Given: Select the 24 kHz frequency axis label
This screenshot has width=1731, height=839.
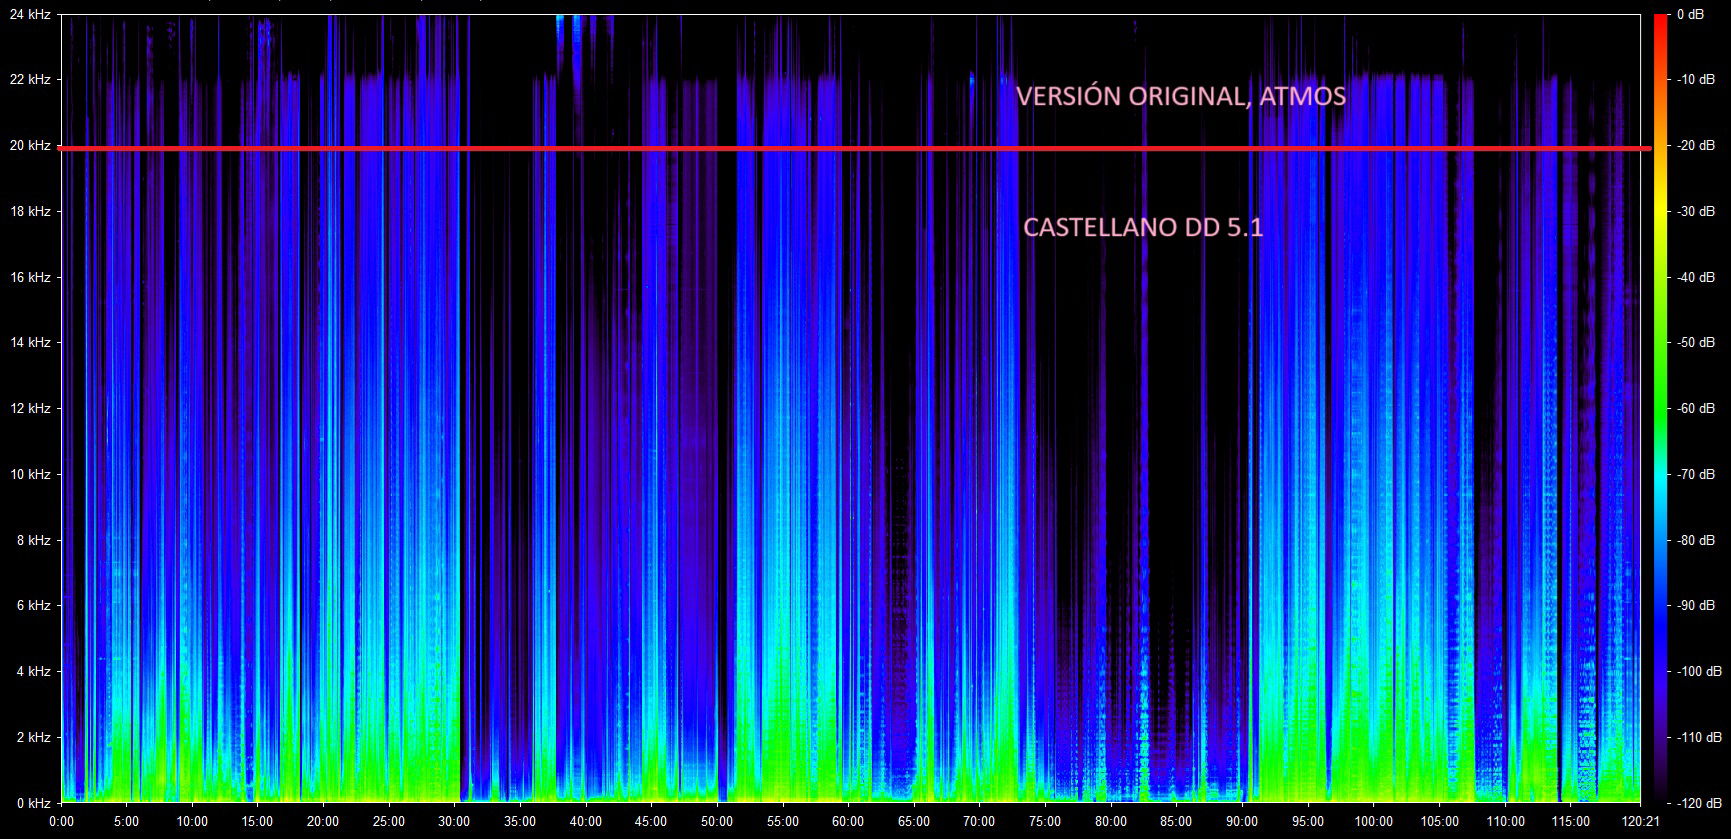Looking at the screenshot, I should [x=30, y=14].
